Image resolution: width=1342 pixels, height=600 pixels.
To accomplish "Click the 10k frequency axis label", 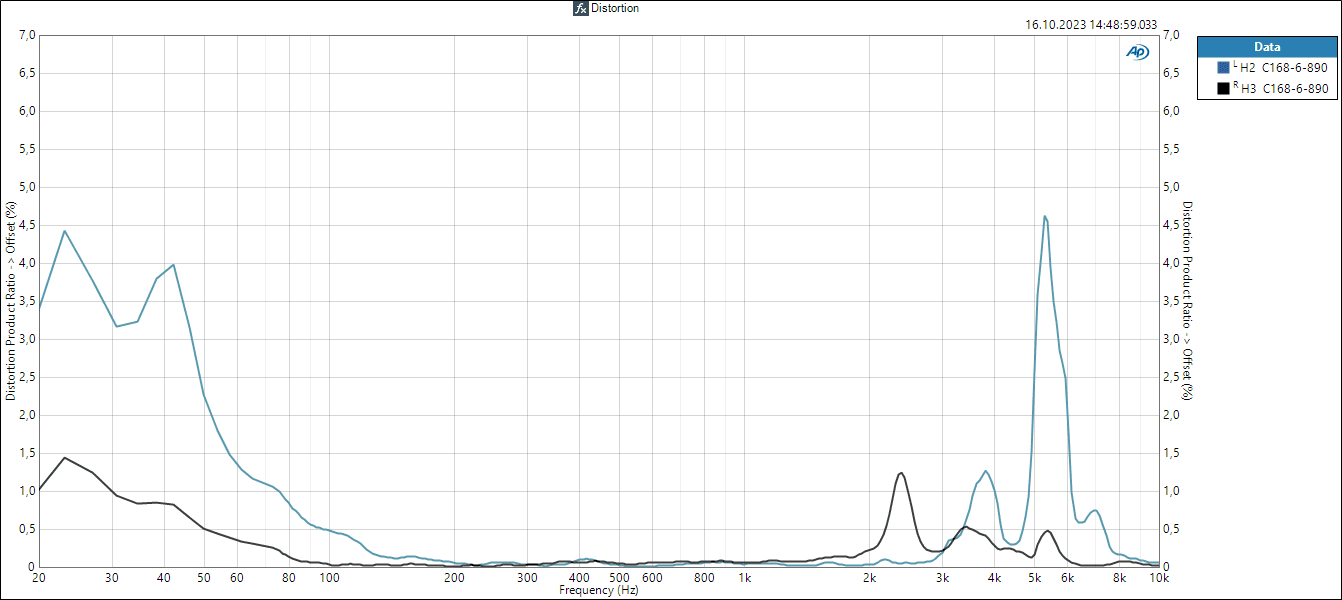I will point(1159,578).
